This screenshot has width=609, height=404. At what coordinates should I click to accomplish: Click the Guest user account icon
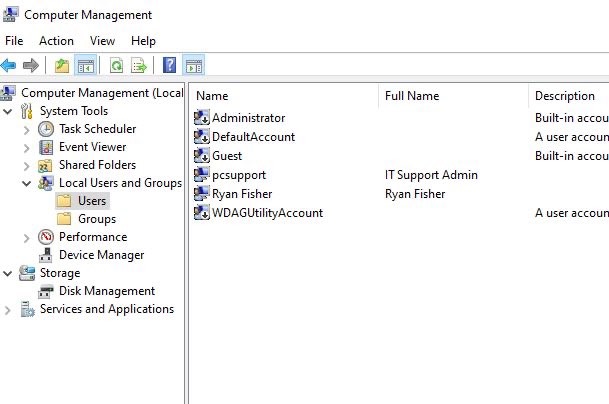202,156
